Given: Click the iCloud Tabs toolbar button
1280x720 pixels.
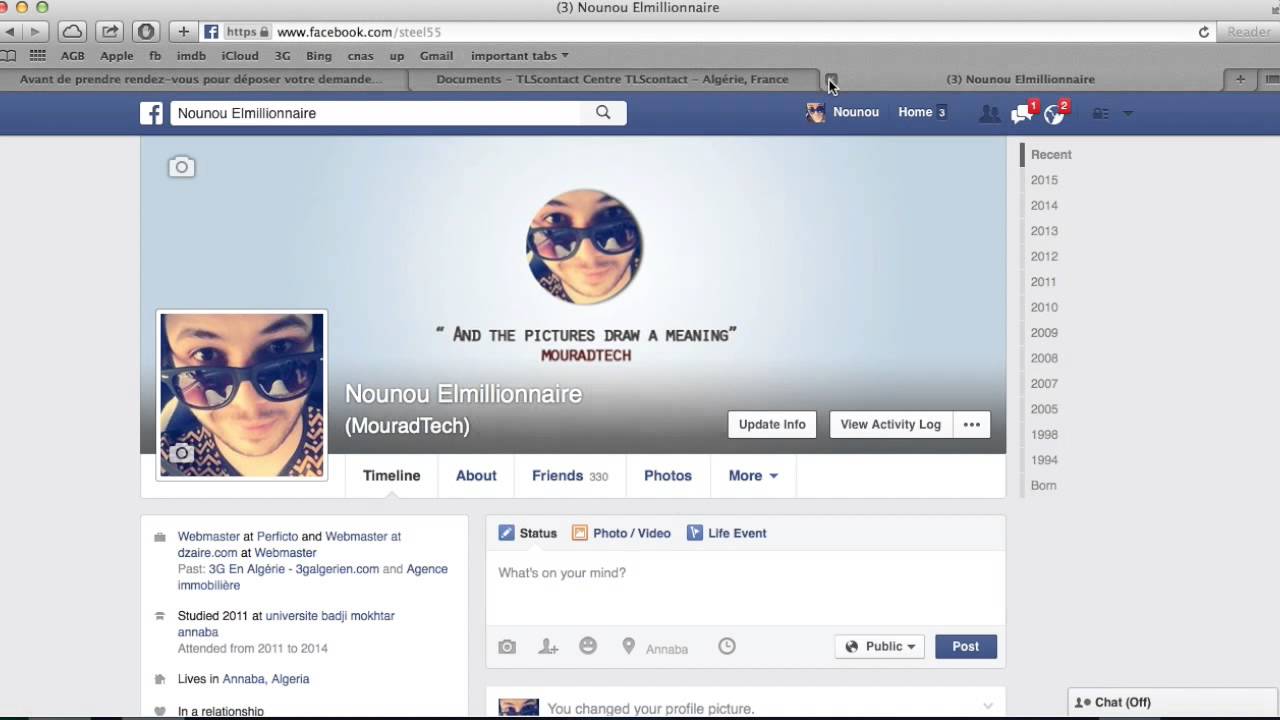Looking at the screenshot, I should point(72,32).
